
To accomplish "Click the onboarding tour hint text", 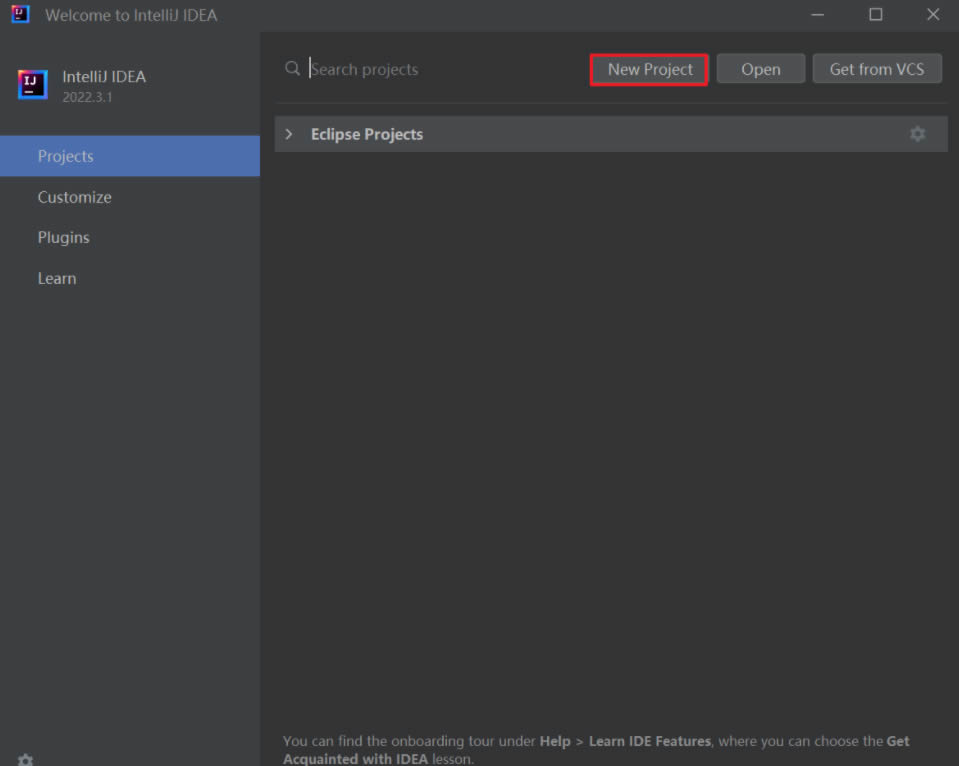I will 596,749.
